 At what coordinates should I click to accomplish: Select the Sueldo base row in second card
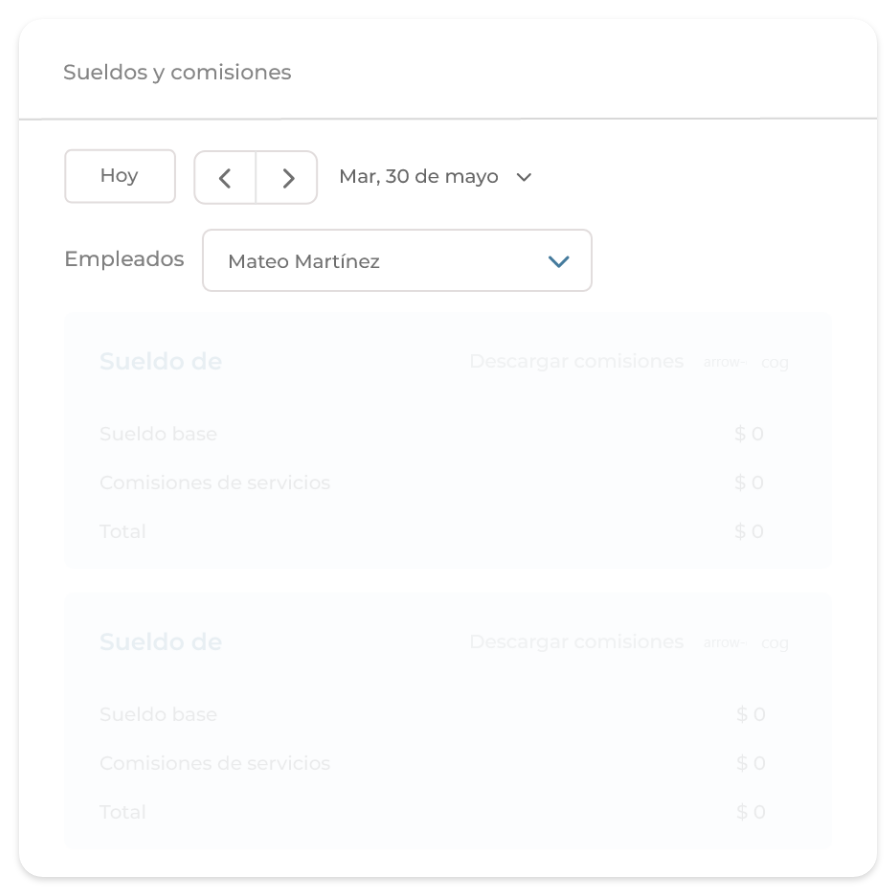158,714
